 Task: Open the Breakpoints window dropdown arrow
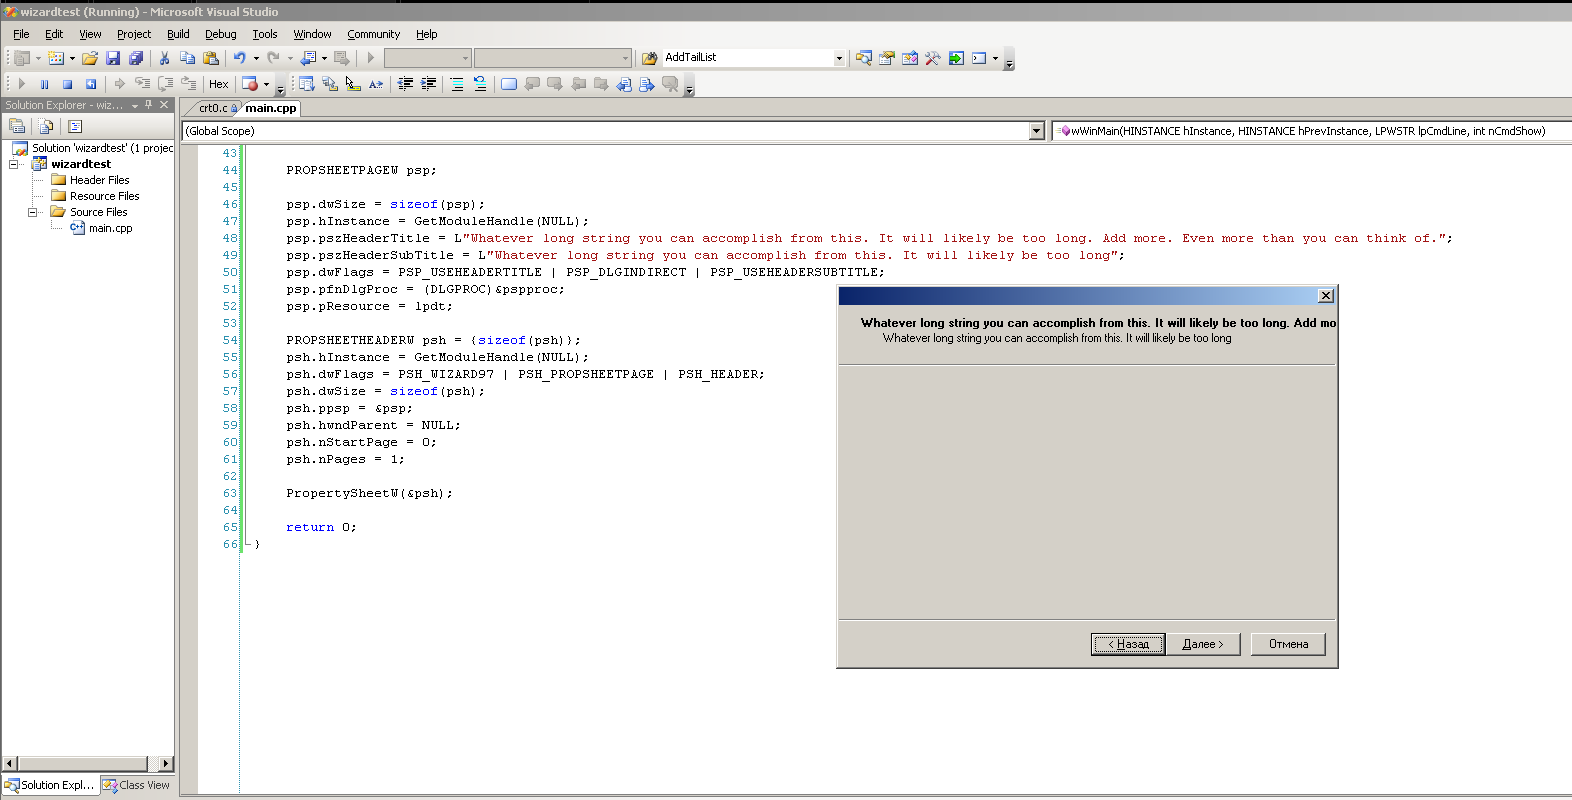[x=266, y=84]
